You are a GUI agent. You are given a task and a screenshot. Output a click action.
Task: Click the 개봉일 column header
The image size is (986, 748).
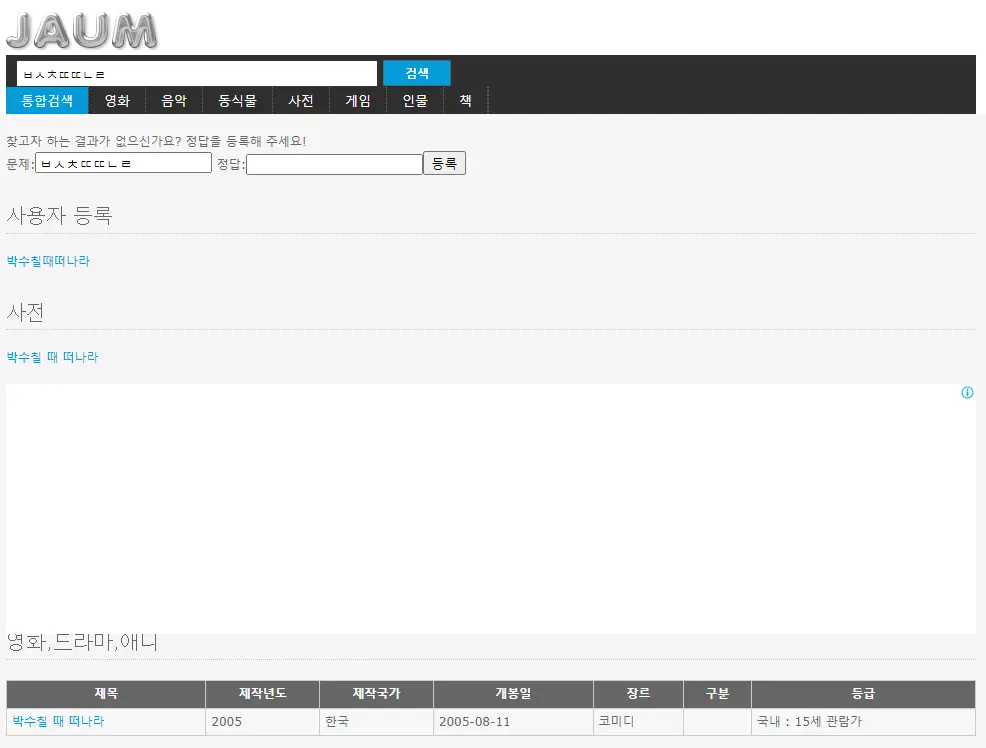point(513,694)
